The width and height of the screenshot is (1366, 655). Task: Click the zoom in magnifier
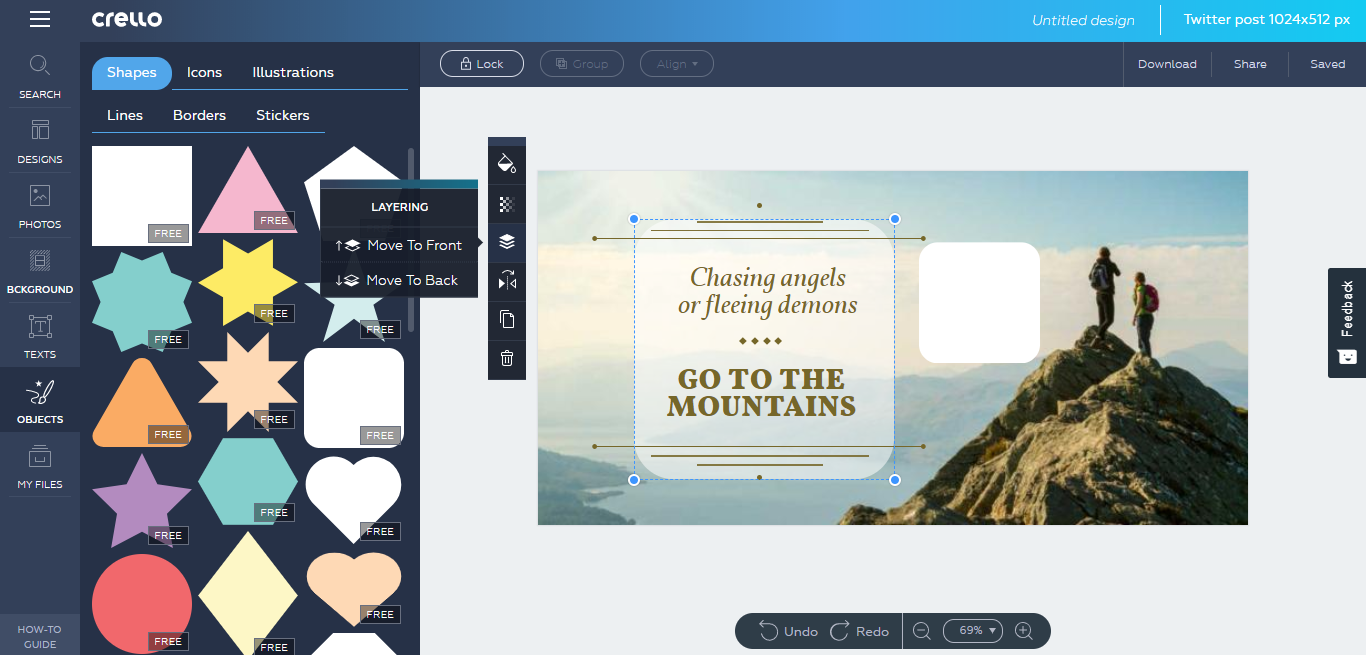[x=1024, y=631]
